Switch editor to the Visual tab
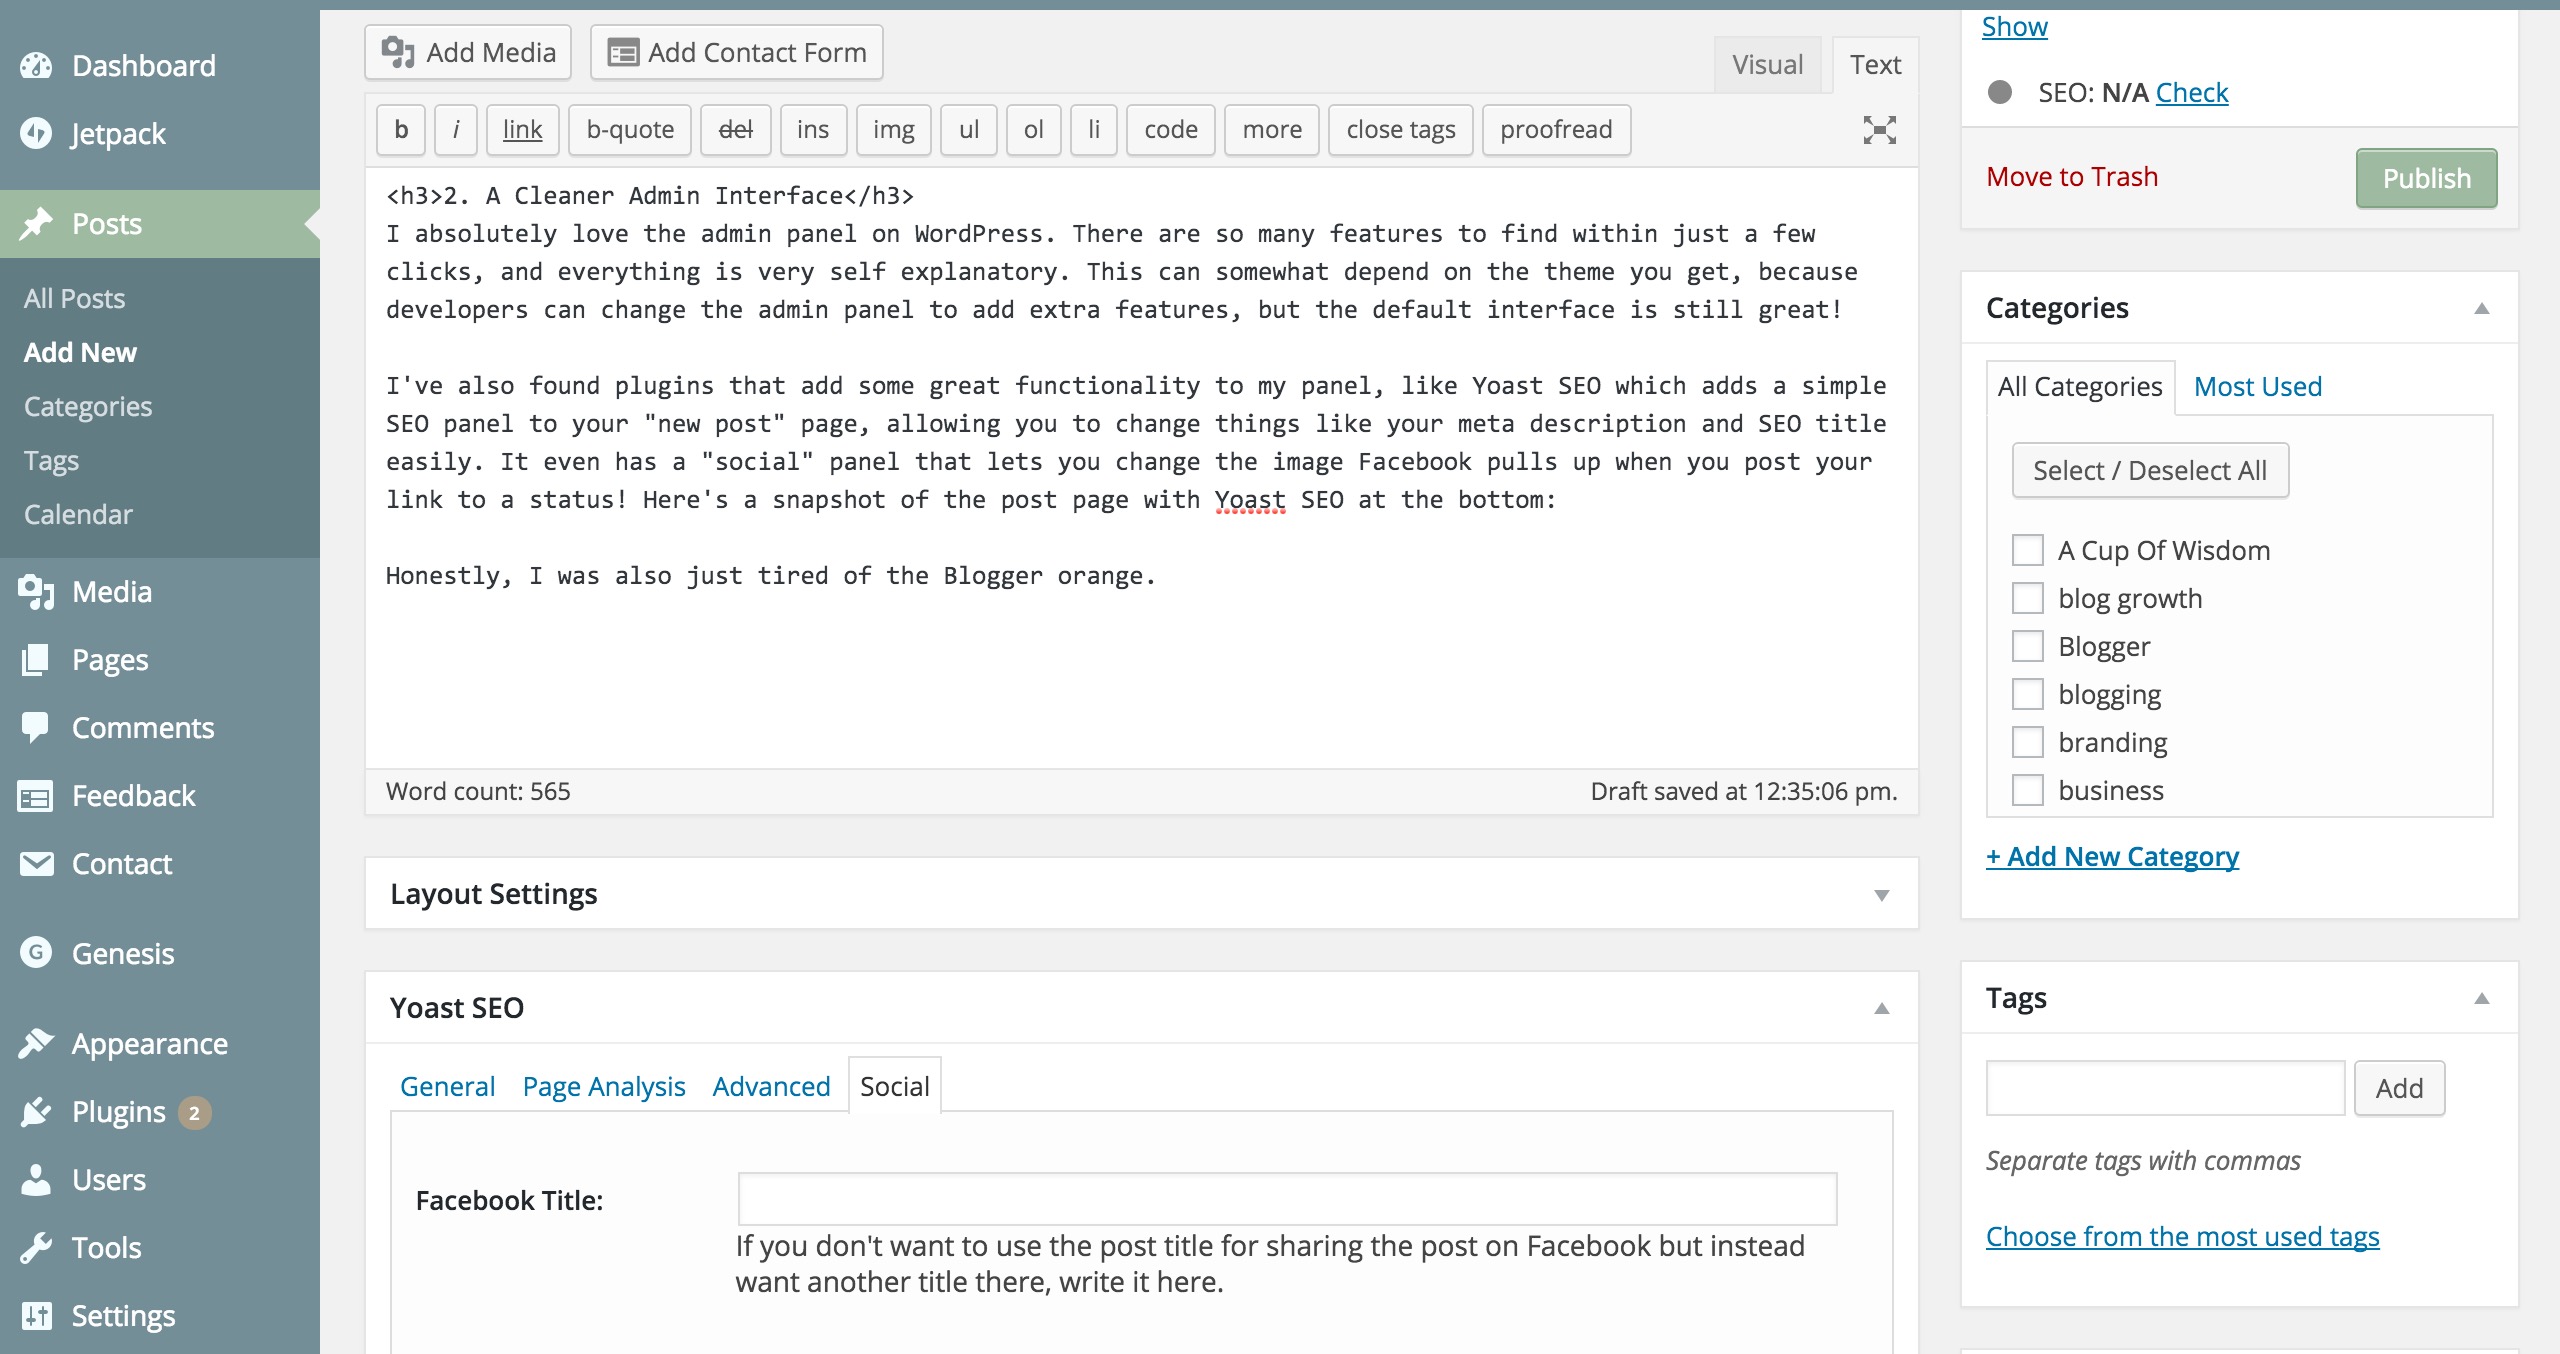The height and width of the screenshot is (1354, 2560). pos(1767,65)
